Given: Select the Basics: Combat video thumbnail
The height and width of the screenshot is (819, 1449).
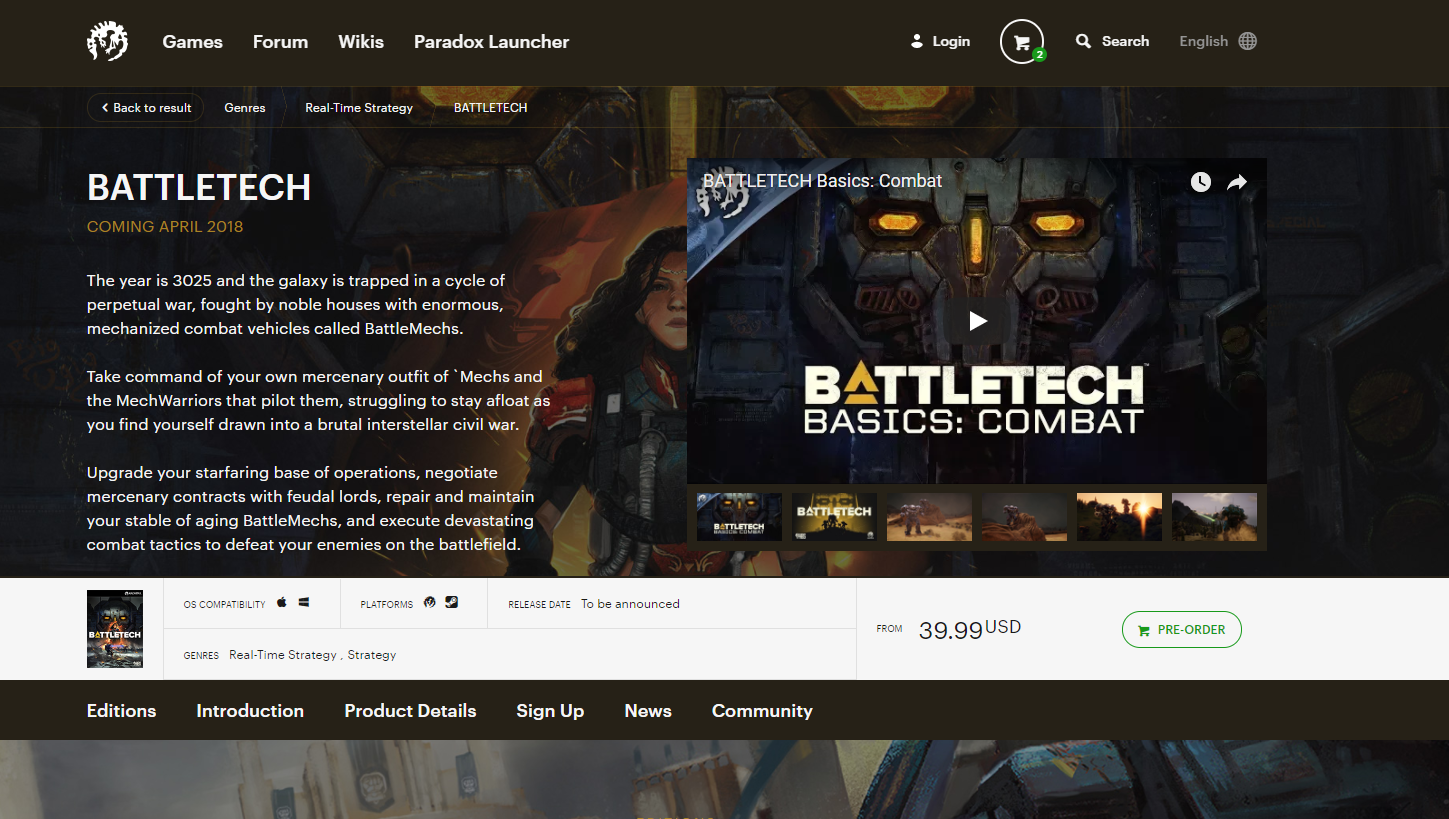Looking at the screenshot, I should pyautogui.click(x=739, y=517).
